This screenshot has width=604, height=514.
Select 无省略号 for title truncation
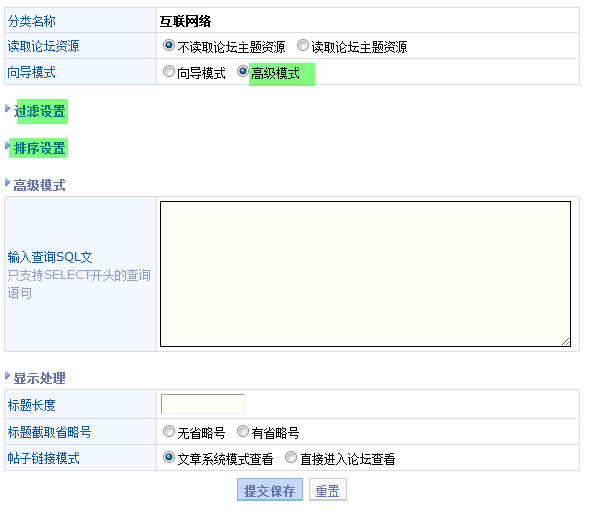coord(169,432)
